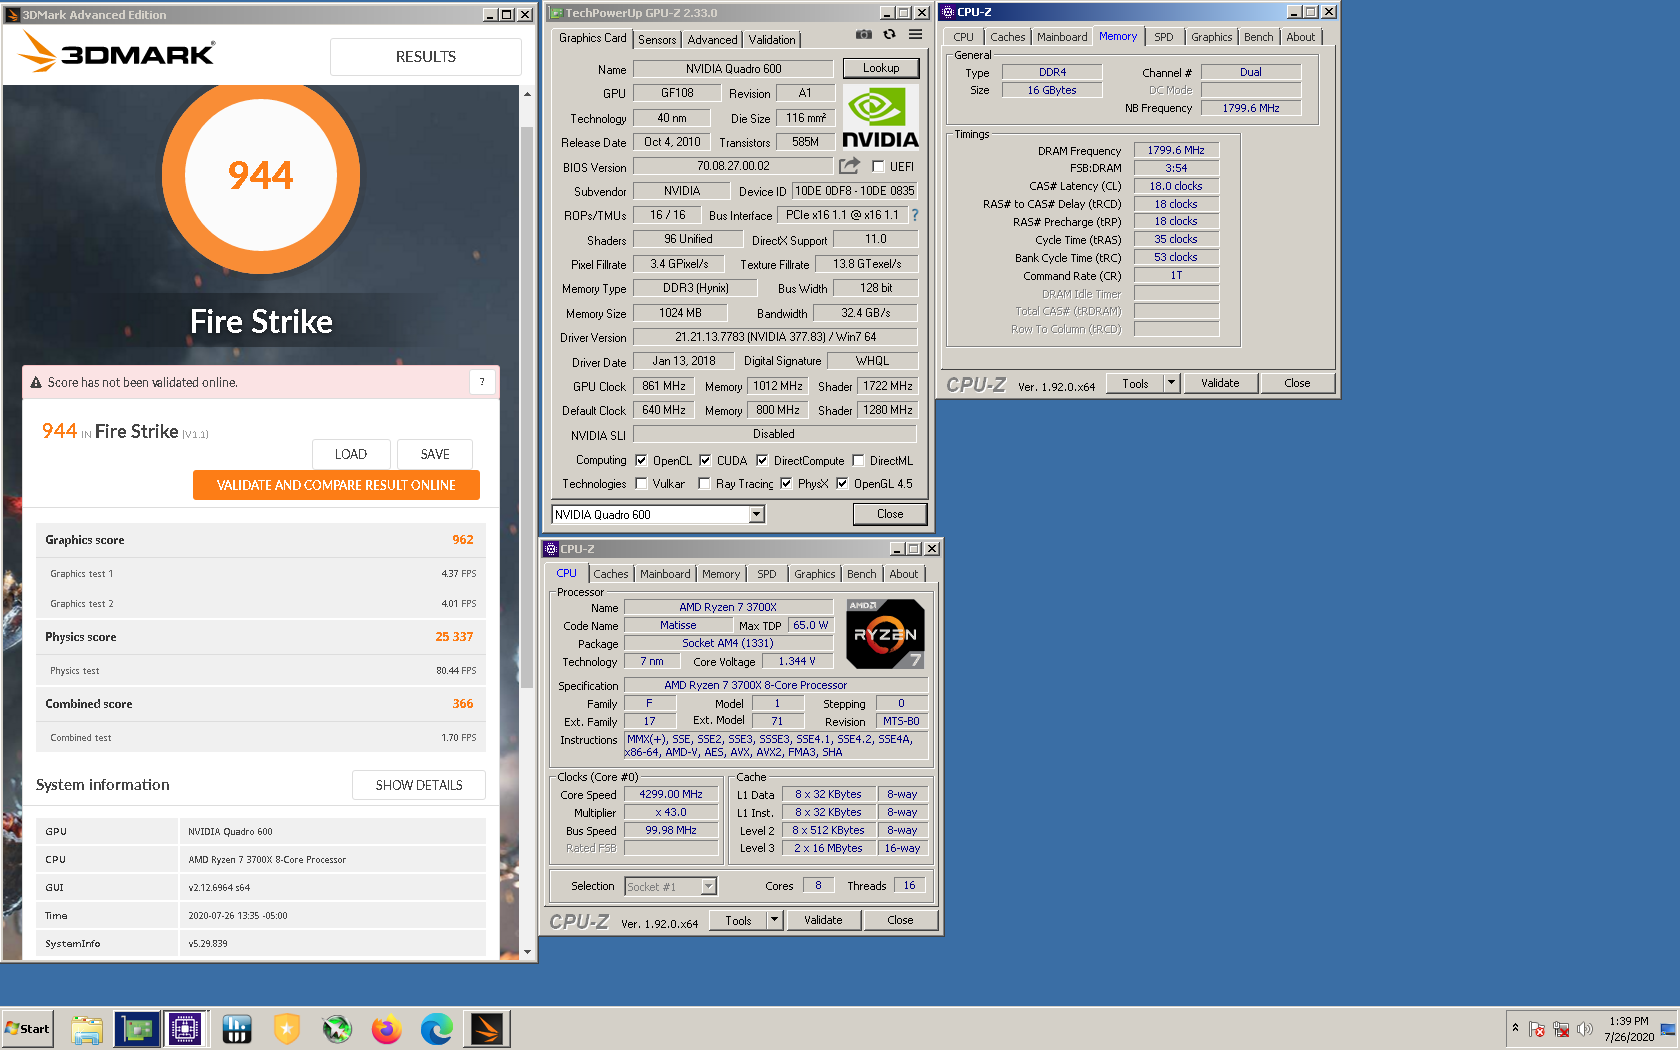Open Tools dropdown arrow in Memory CPU-Z window
Viewport: 1680px width, 1050px height.
pos(1172,383)
